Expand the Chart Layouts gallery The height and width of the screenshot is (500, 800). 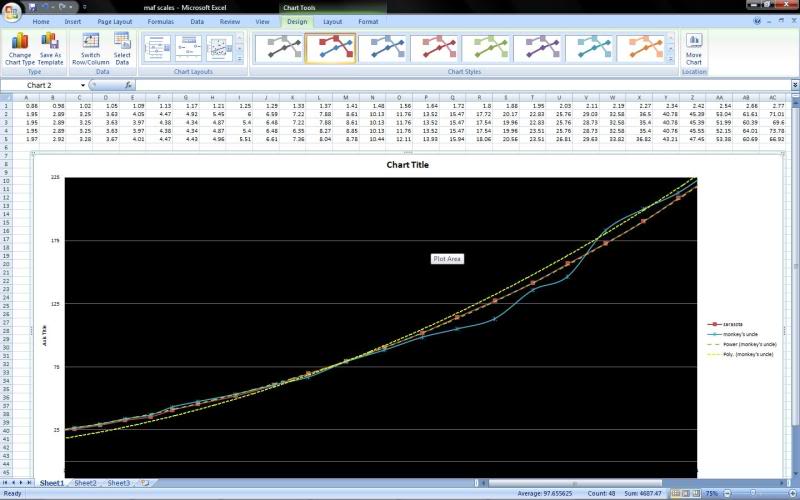tap(240, 59)
